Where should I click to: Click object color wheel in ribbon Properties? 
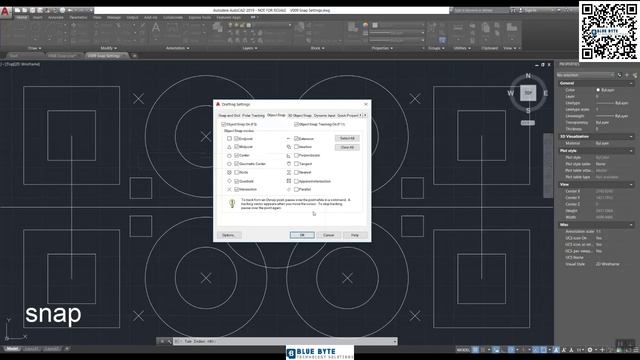365,25
